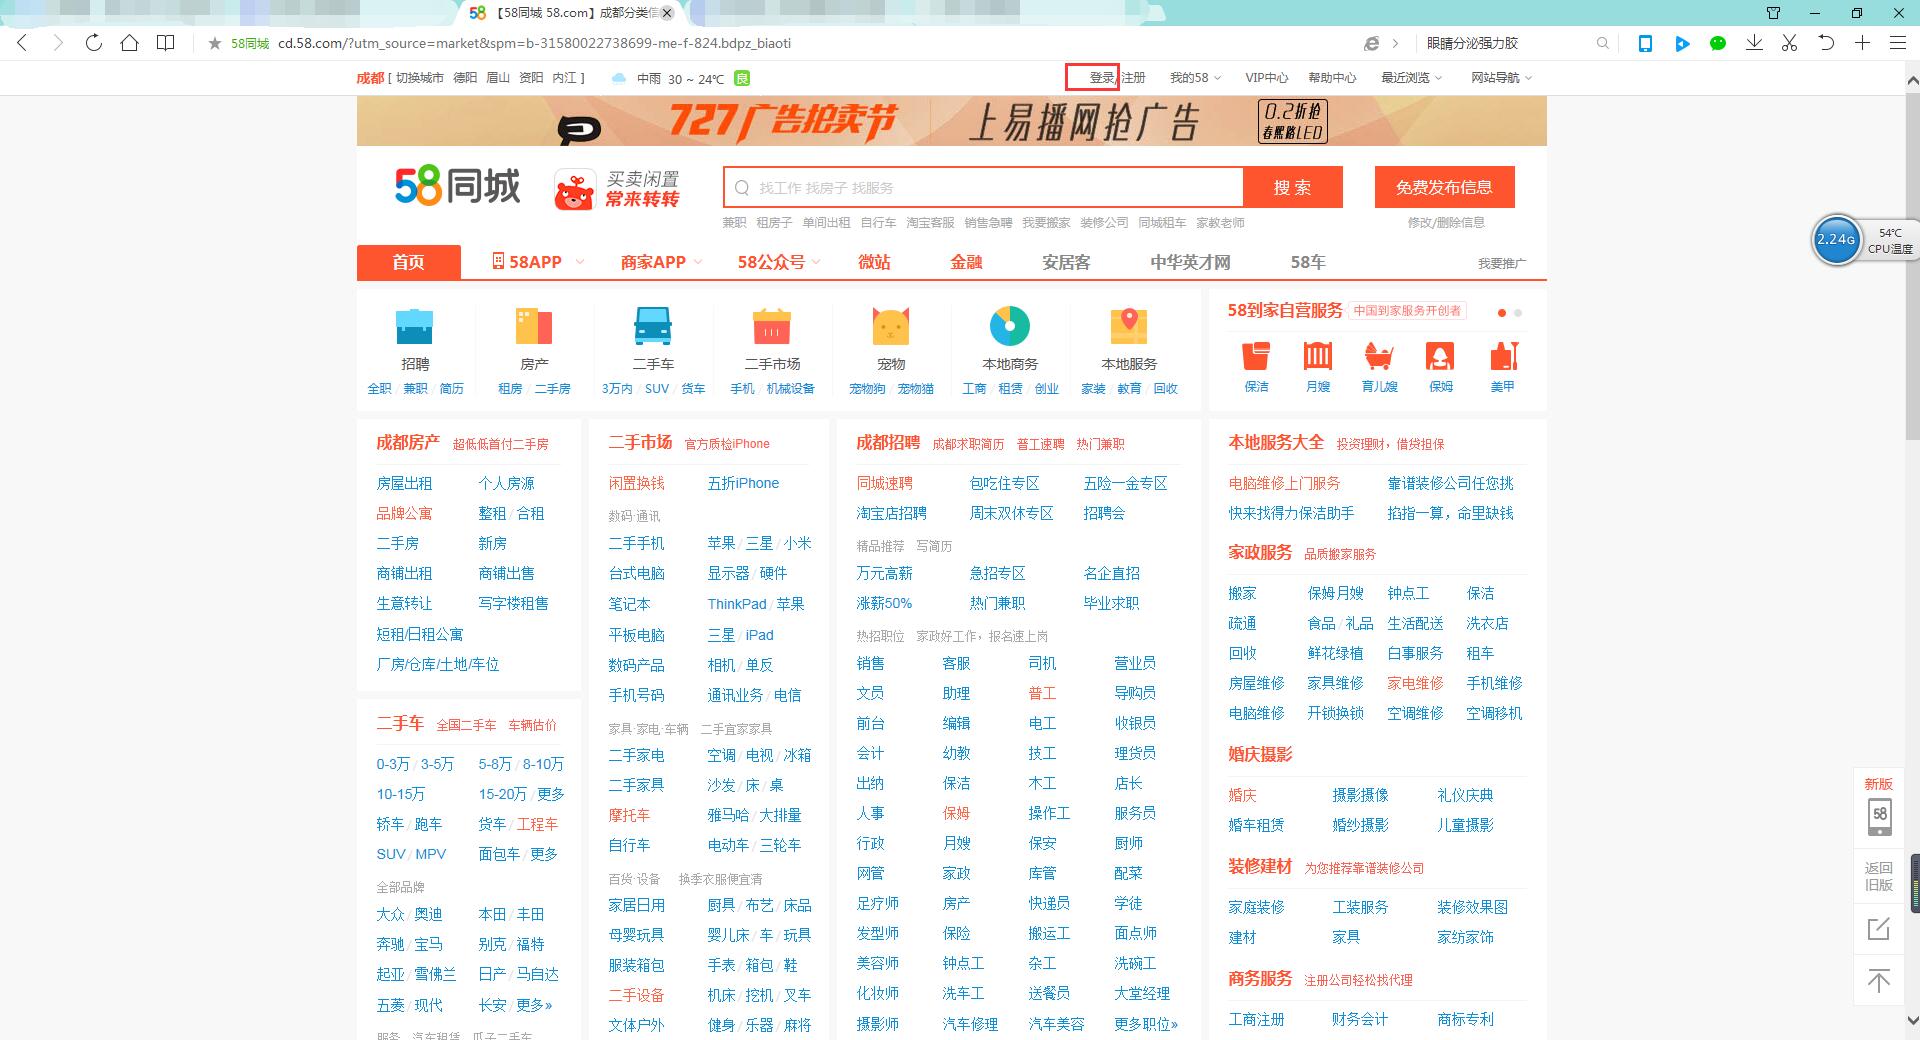The width and height of the screenshot is (1920, 1040).
Task: Click 切换城市 to change city
Action: point(419,77)
